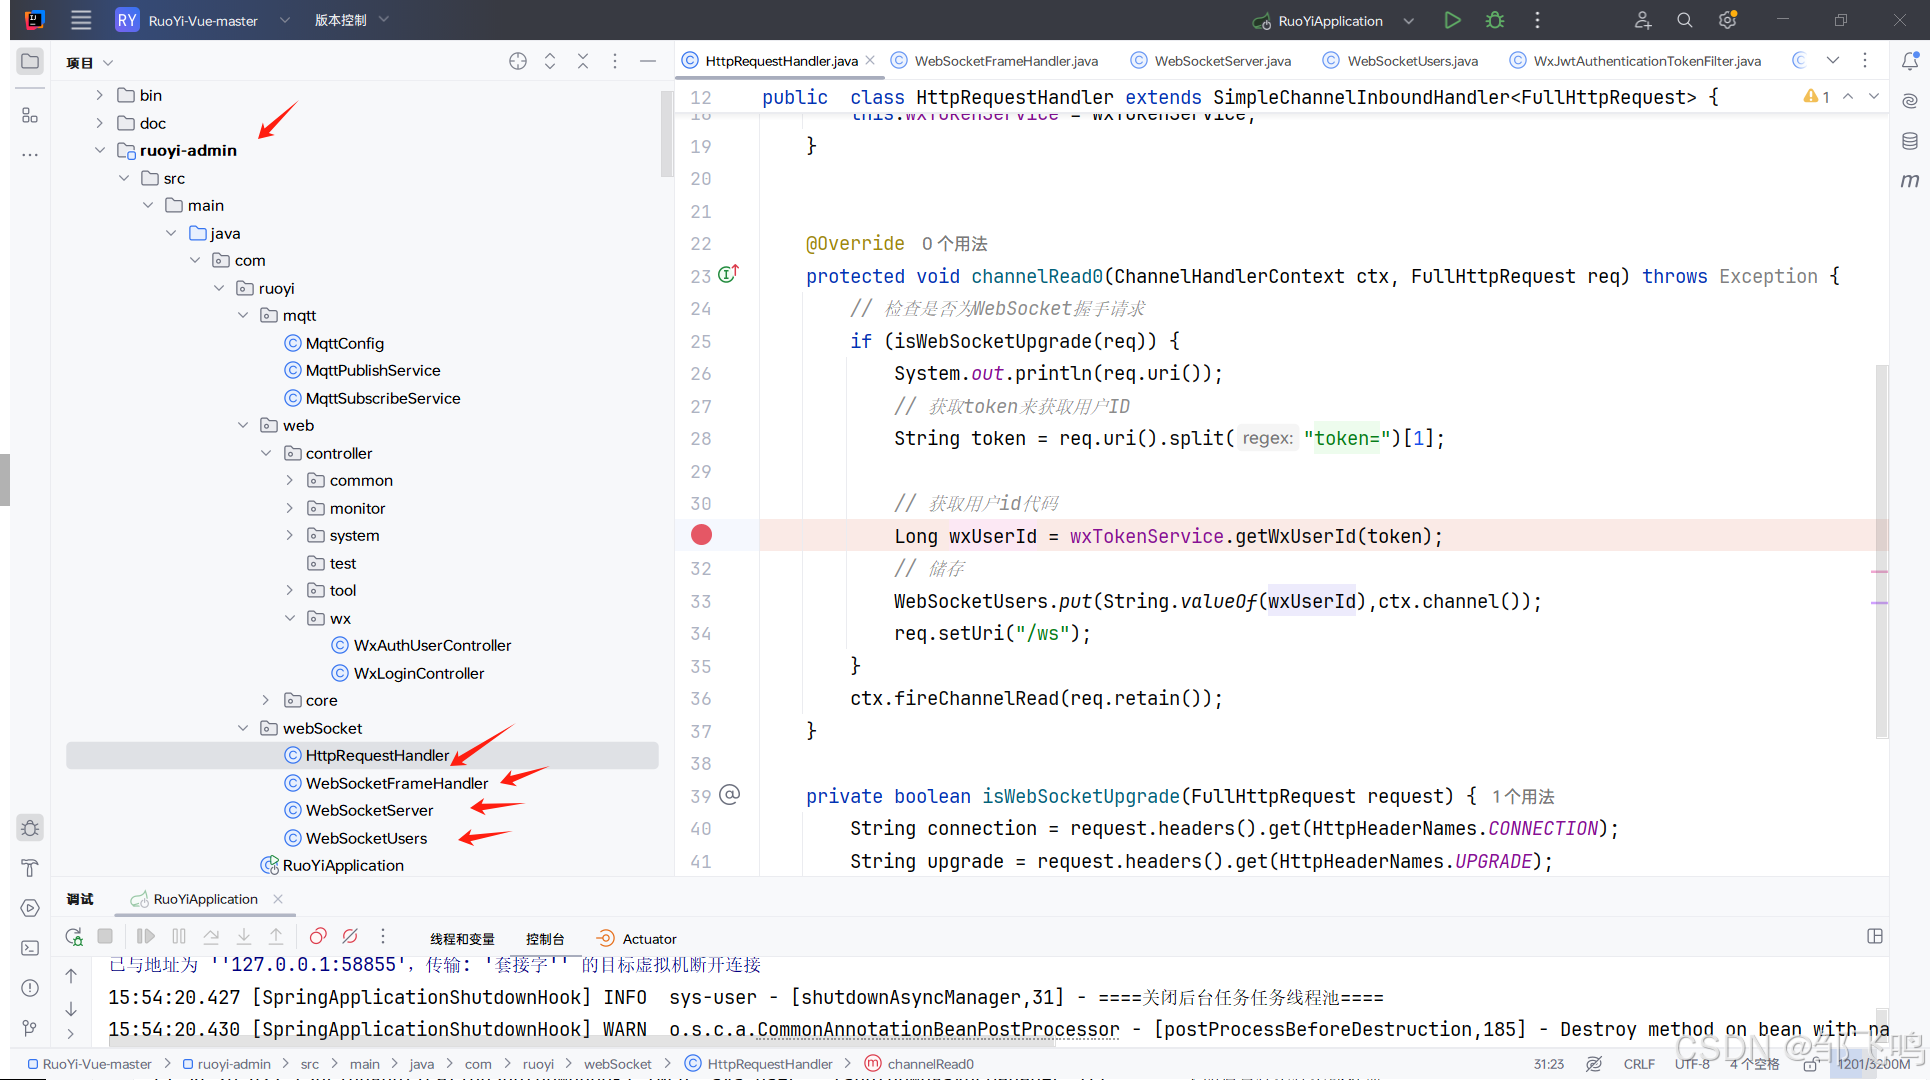Open the Maven tool window icon
Viewport: 1930px width, 1080px height.
tap(1909, 180)
